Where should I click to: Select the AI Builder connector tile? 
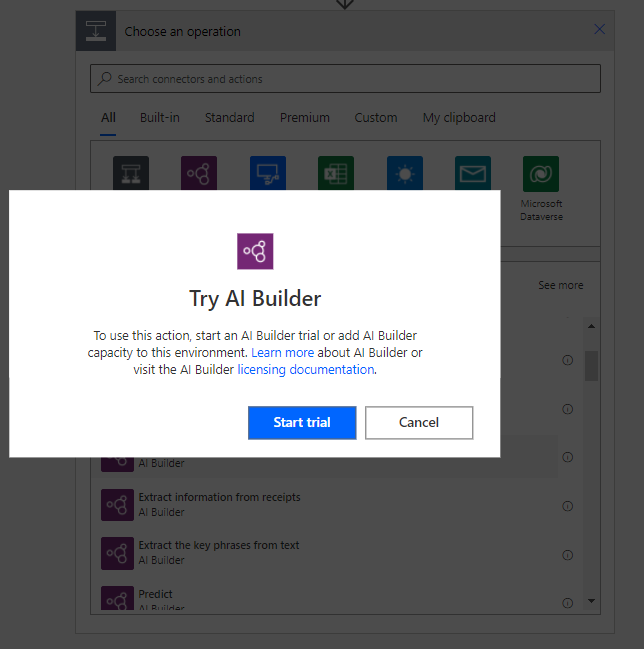(199, 173)
